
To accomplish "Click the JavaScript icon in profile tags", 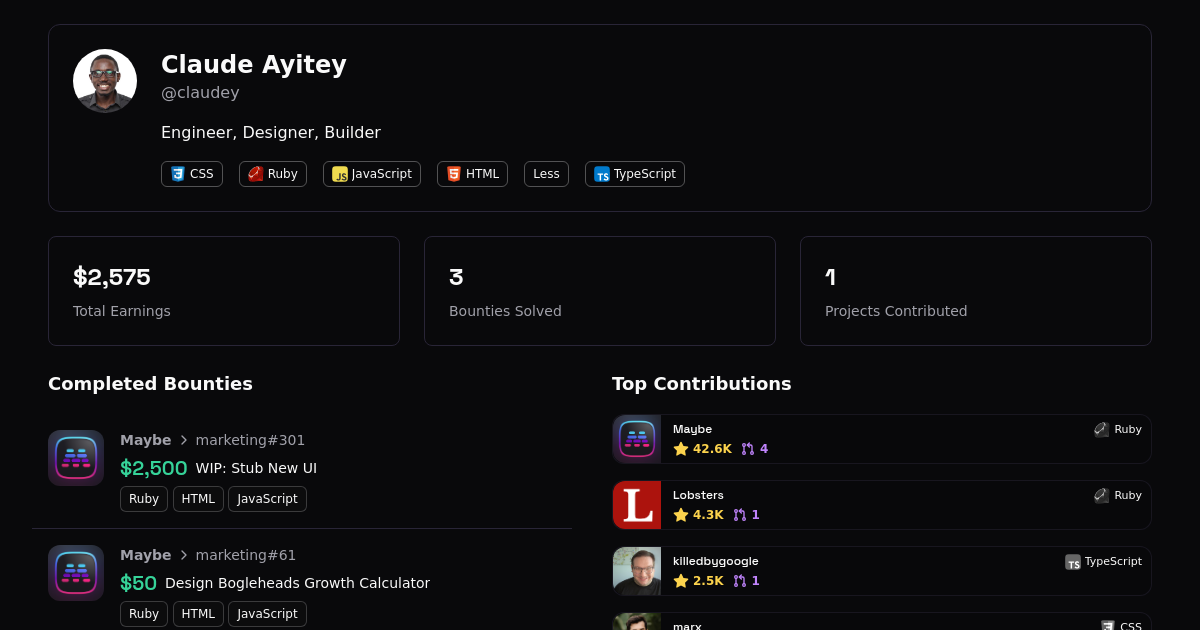I will tap(340, 174).
